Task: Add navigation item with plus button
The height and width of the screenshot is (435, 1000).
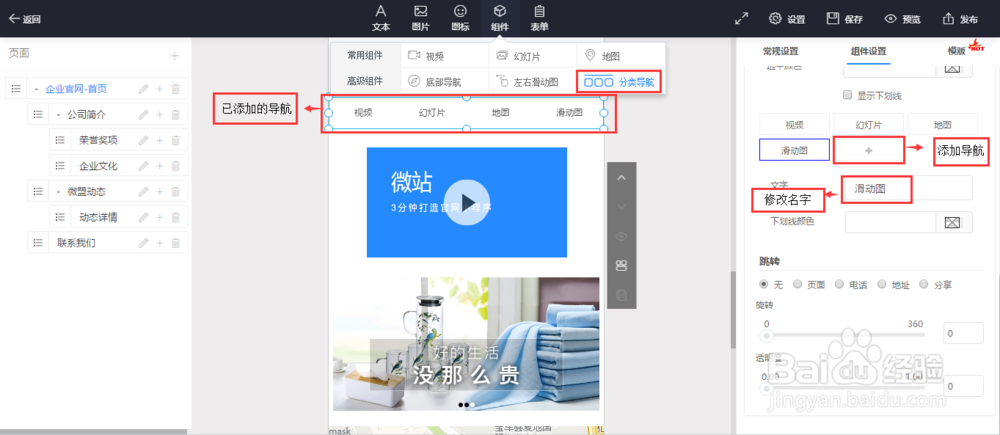Action: click(869, 149)
